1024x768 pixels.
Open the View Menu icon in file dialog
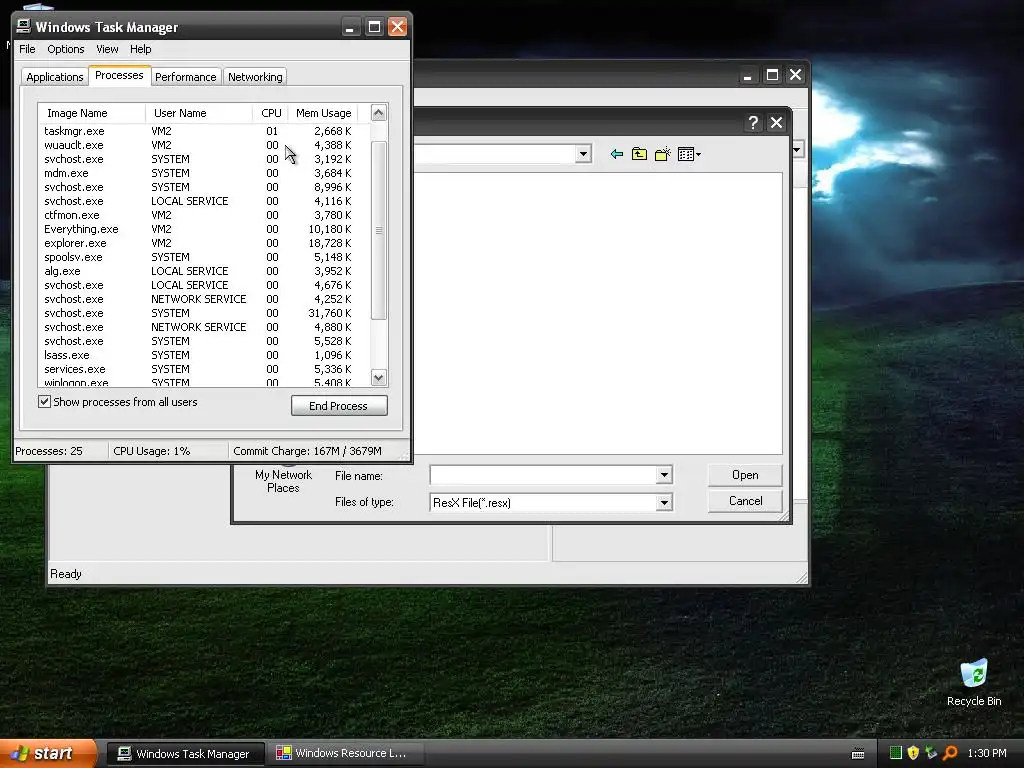tap(689, 154)
